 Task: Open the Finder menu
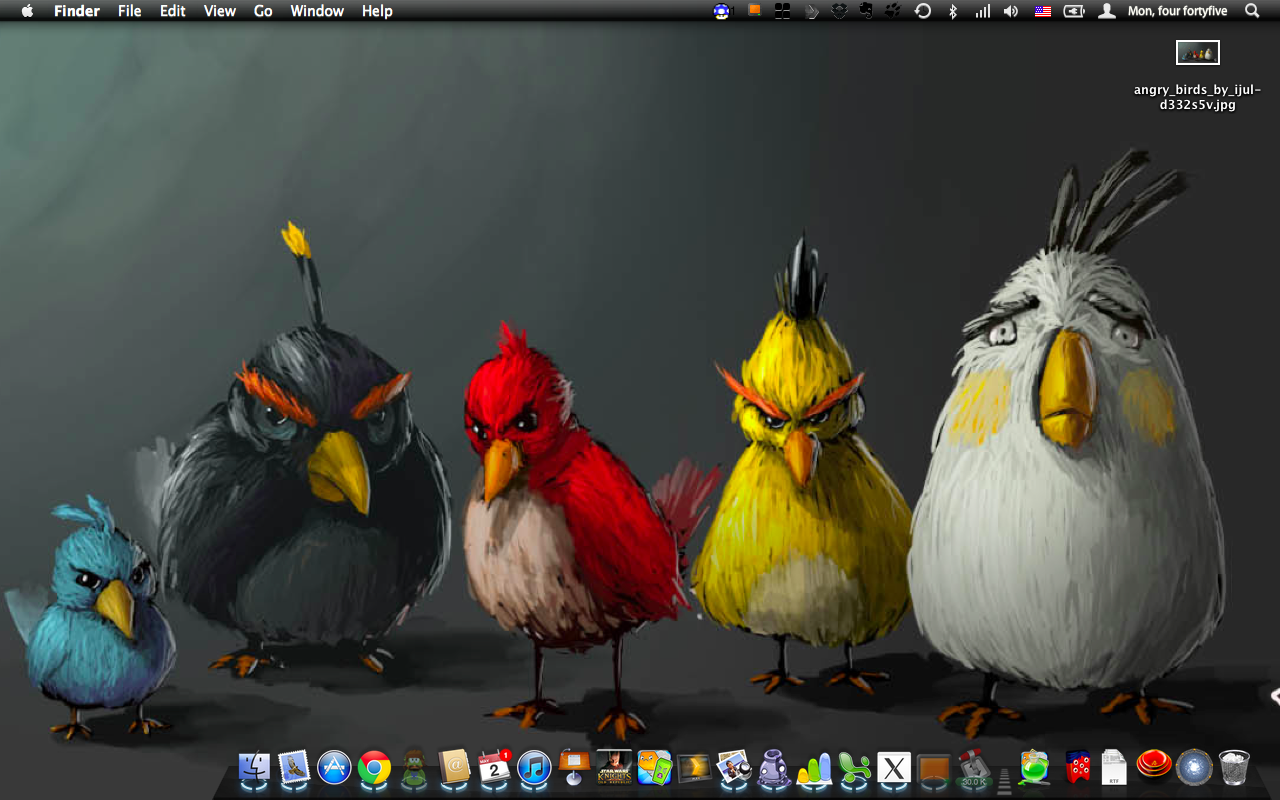pos(76,11)
